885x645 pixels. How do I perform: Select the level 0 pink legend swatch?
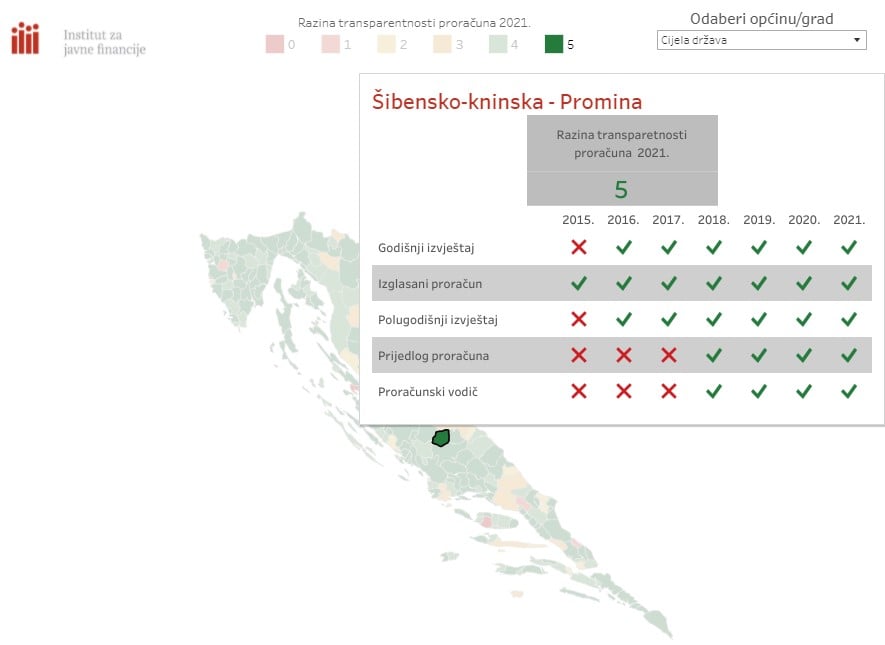tap(274, 44)
